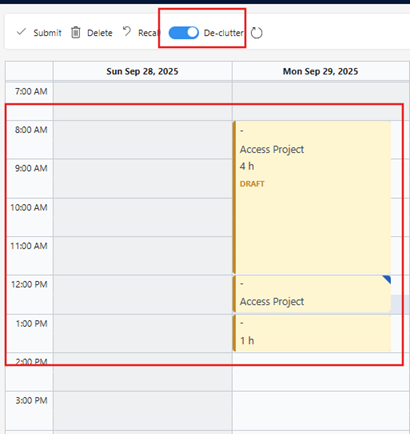The image size is (410, 434).
Task: Click the Delete label
Action: tap(100, 33)
